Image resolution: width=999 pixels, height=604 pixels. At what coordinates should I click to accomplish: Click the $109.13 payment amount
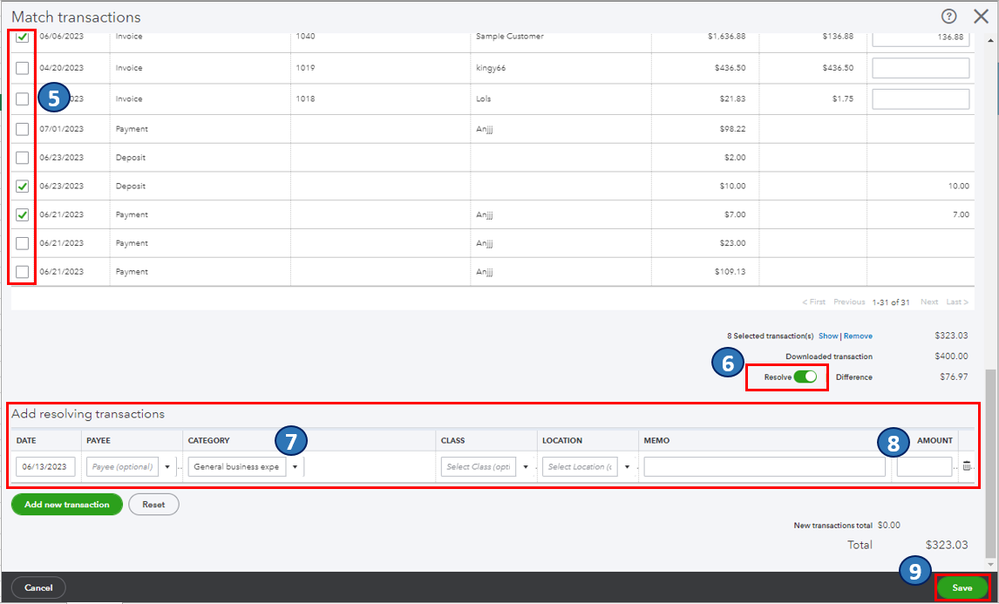730,271
